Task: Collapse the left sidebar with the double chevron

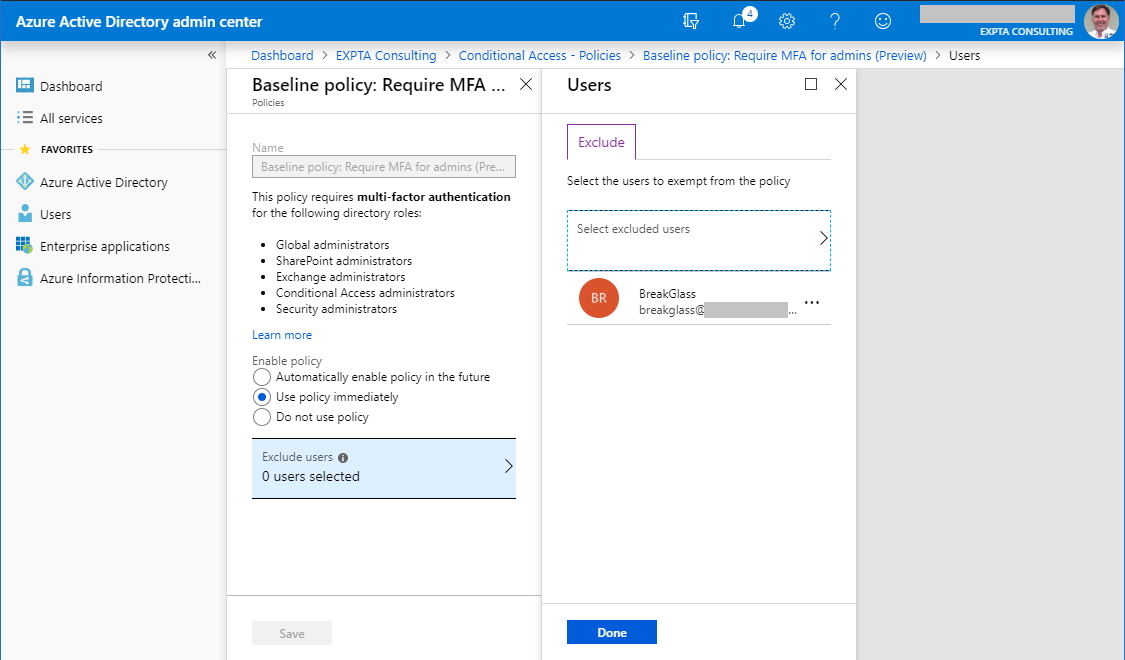Action: tap(212, 55)
